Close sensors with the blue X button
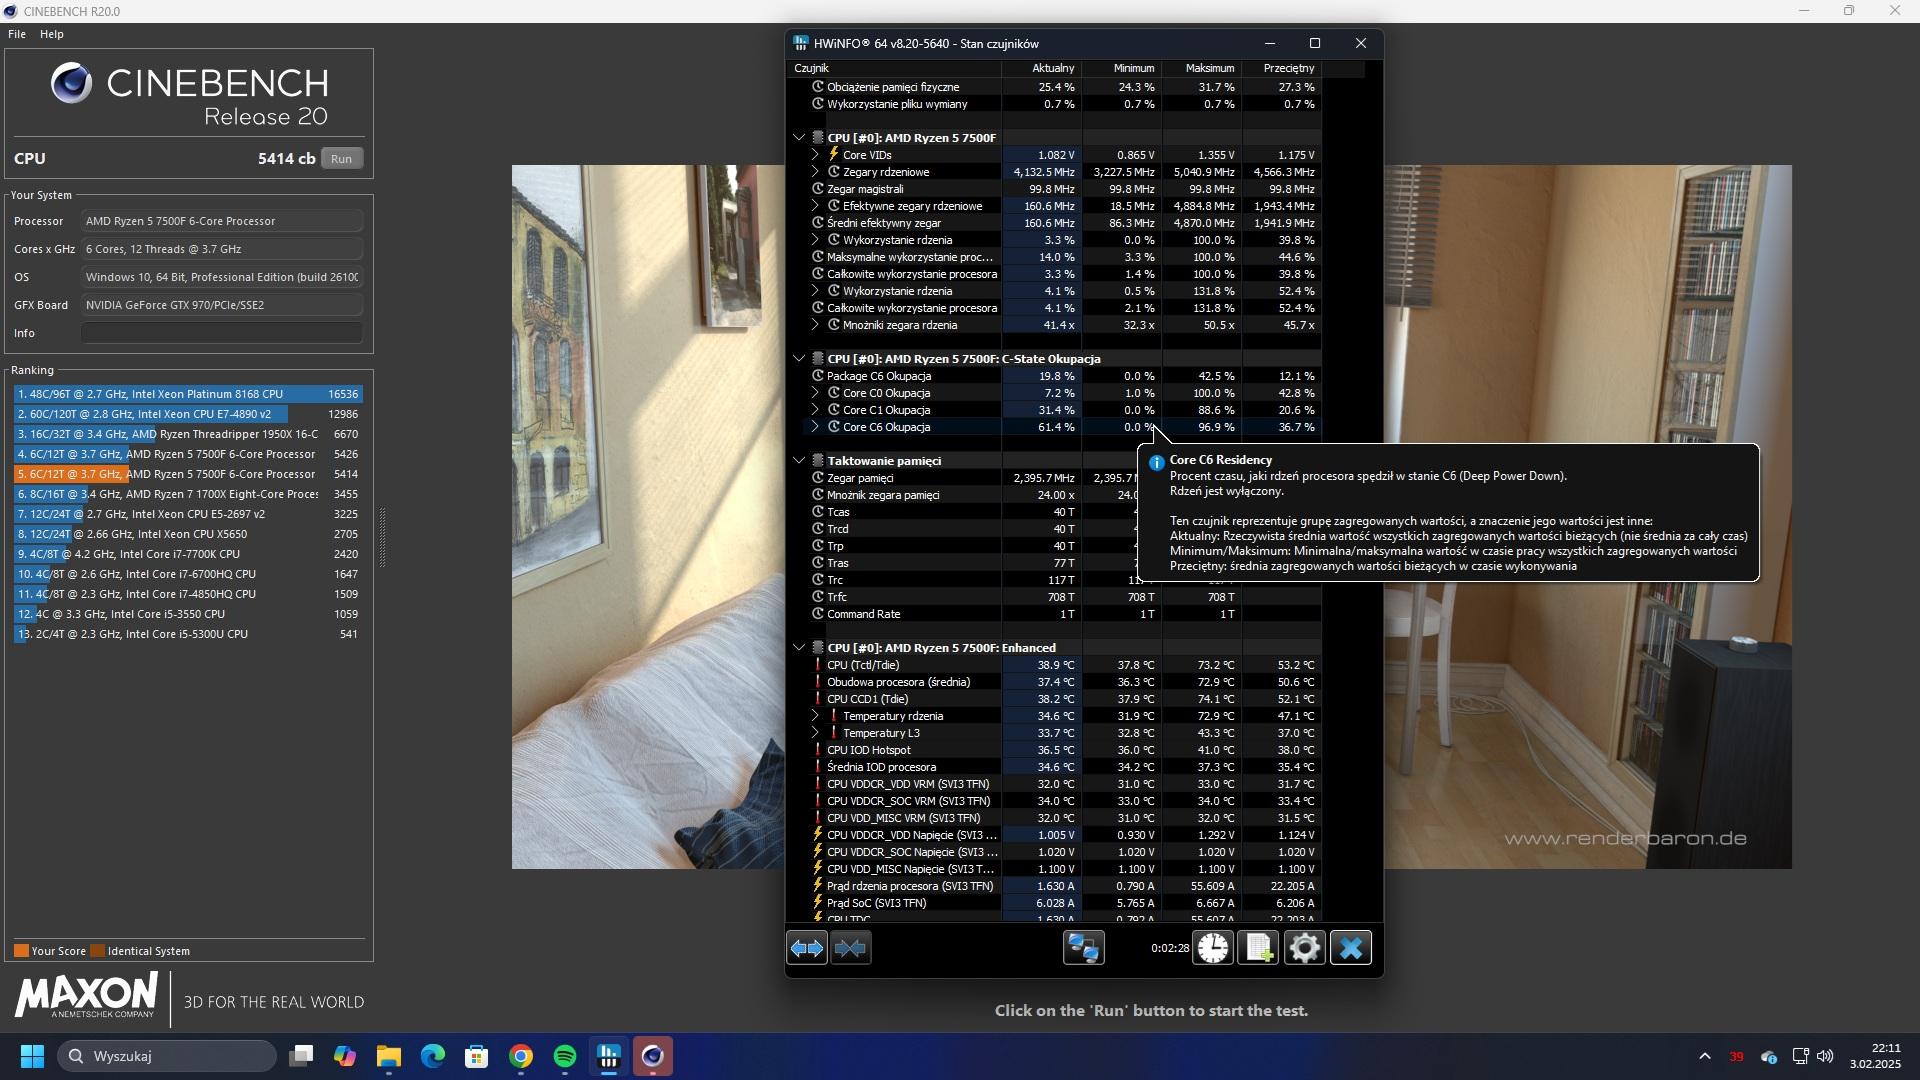The height and width of the screenshot is (1080, 1920). click(1350, 948)
